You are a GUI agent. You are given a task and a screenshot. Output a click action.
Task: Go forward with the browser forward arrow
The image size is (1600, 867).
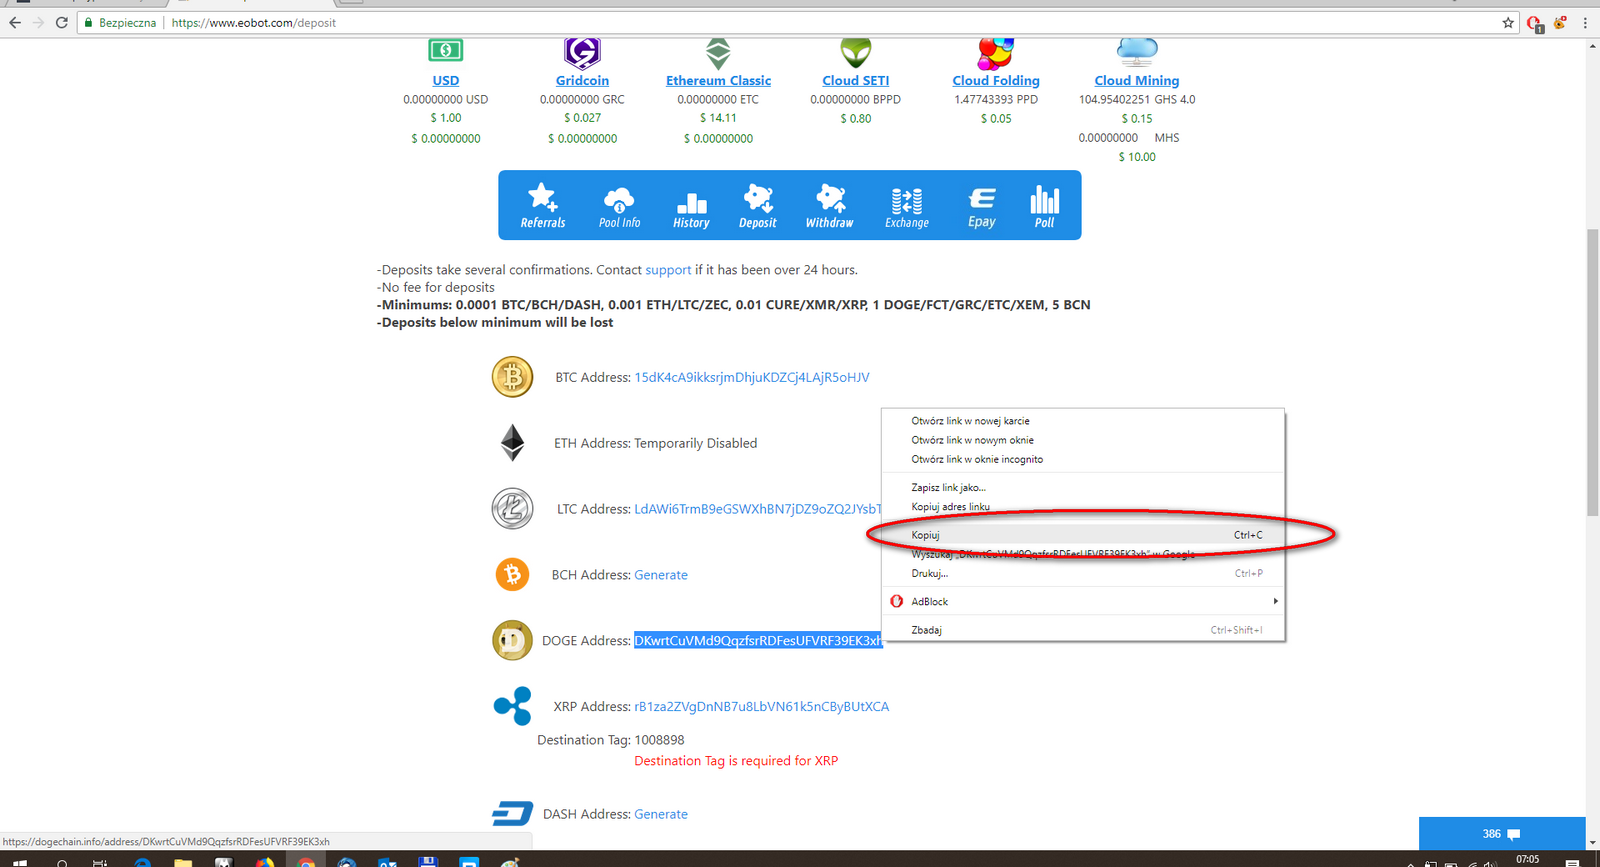pyautogui.click(x=39, y=22)
